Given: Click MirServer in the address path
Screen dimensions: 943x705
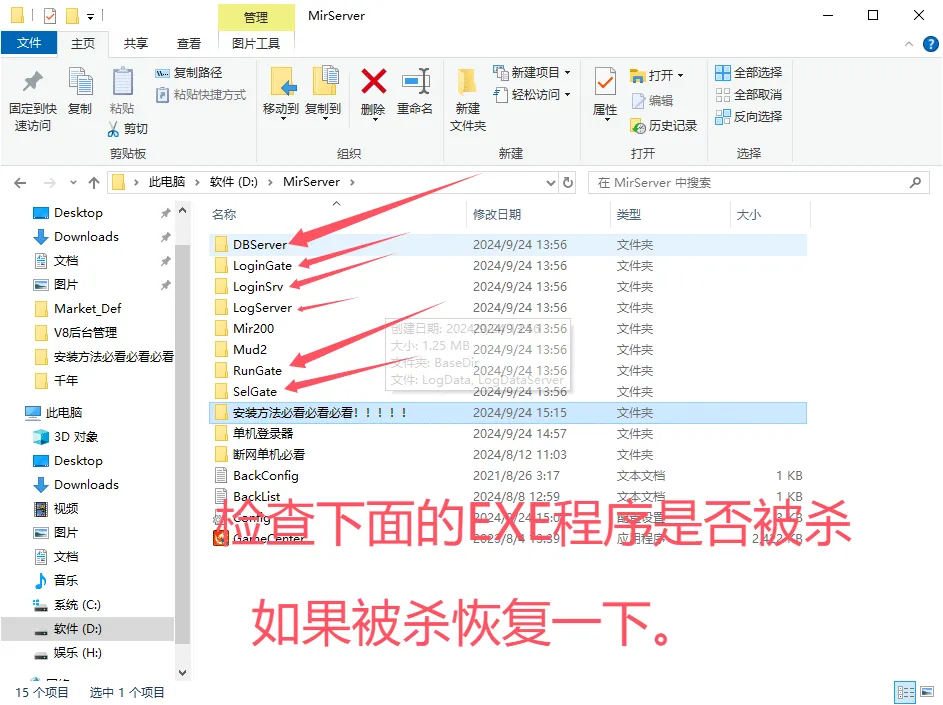Looking at the screenshot, I should coord(312,182).
